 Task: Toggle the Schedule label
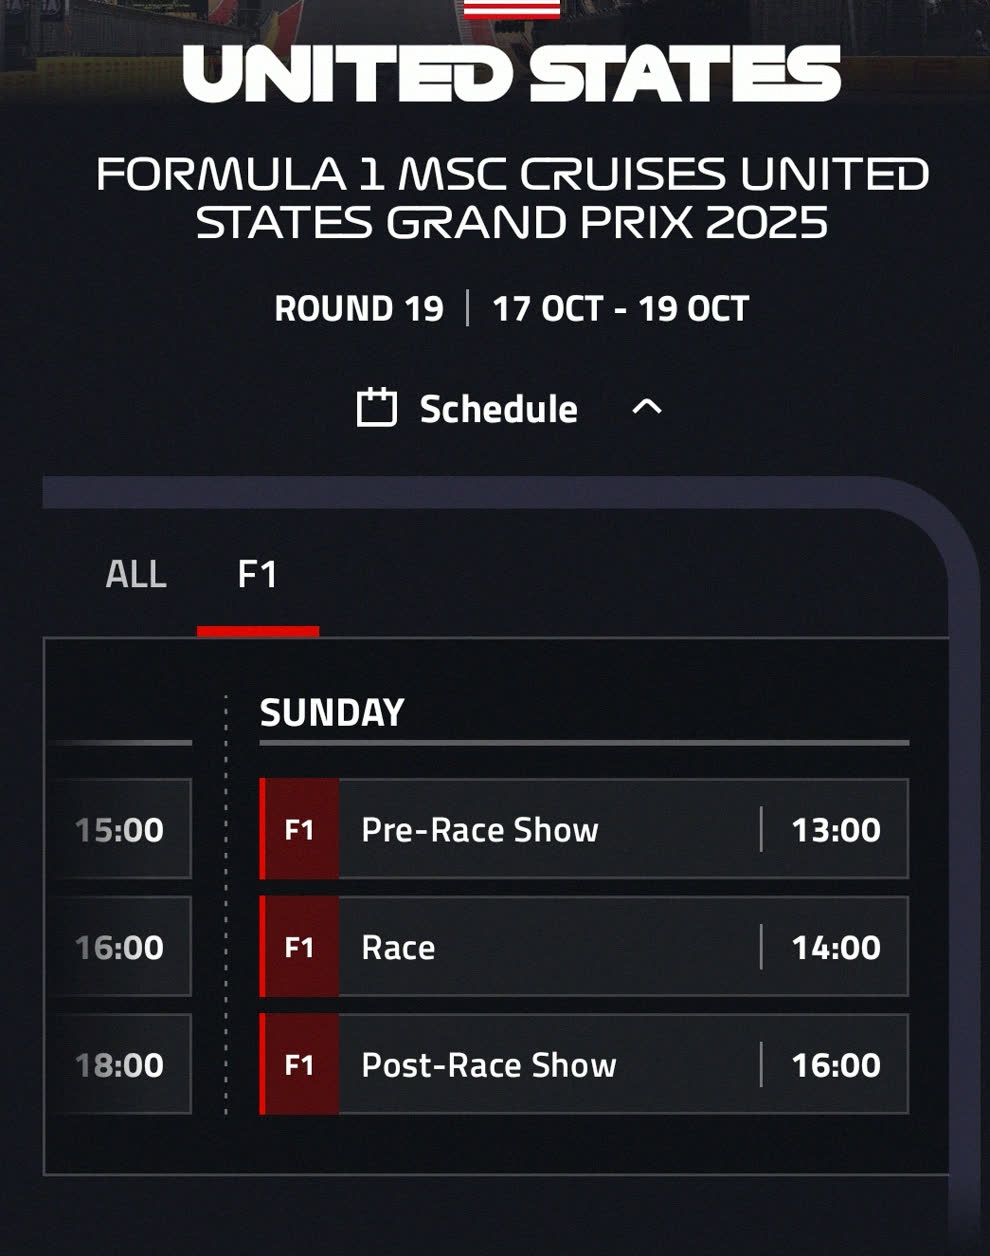(498, 409)
